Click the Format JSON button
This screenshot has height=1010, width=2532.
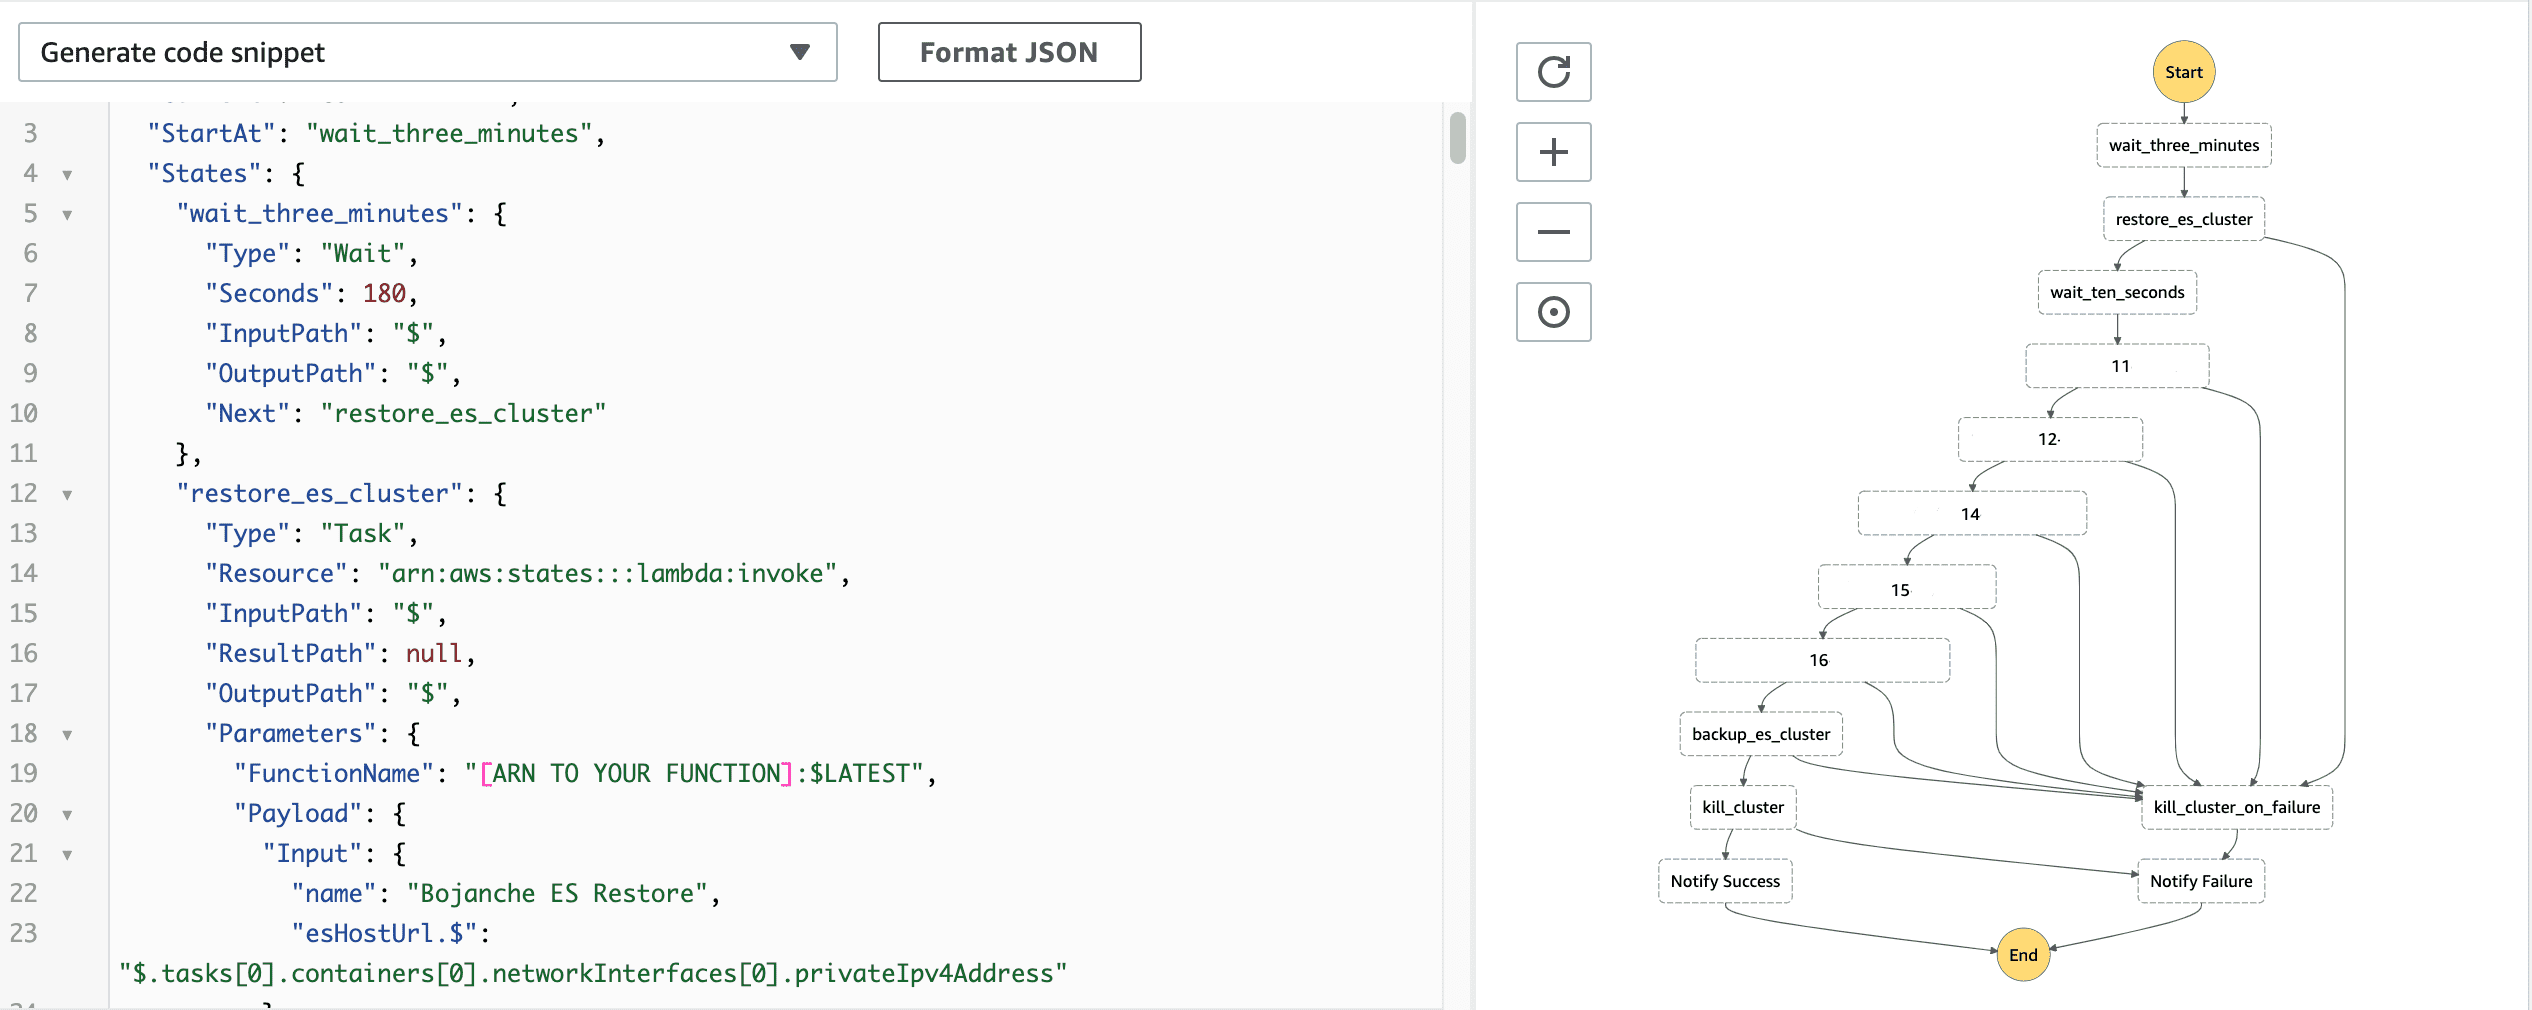[x=1008, y=52]
